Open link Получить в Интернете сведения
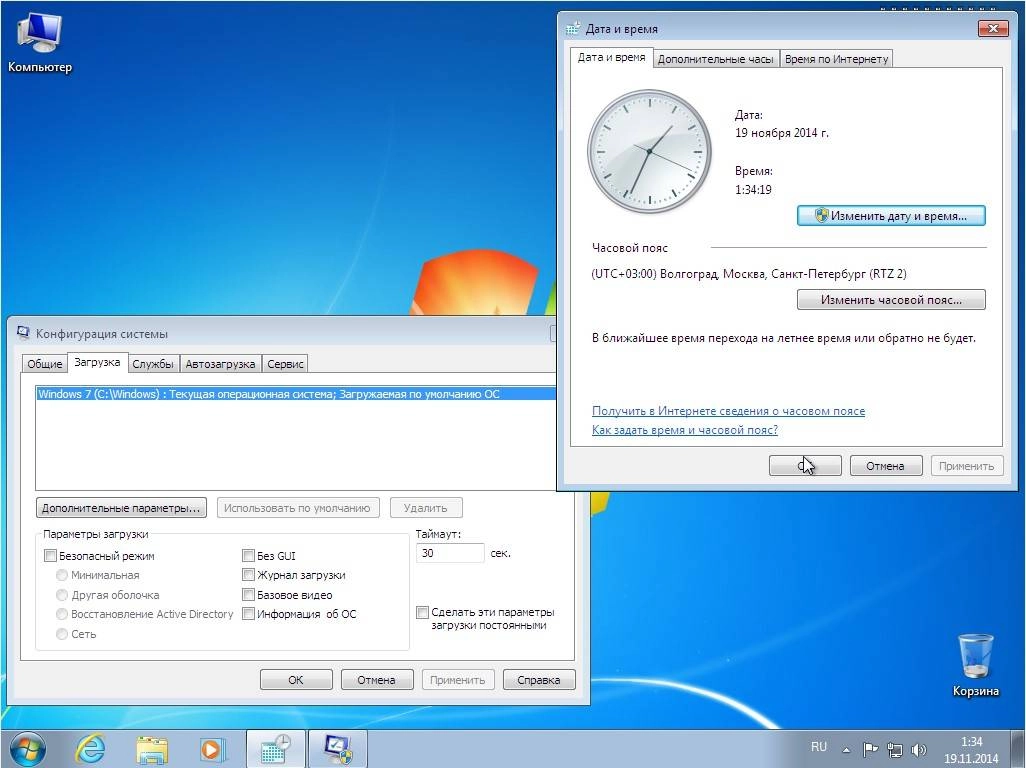 [728, 411]
